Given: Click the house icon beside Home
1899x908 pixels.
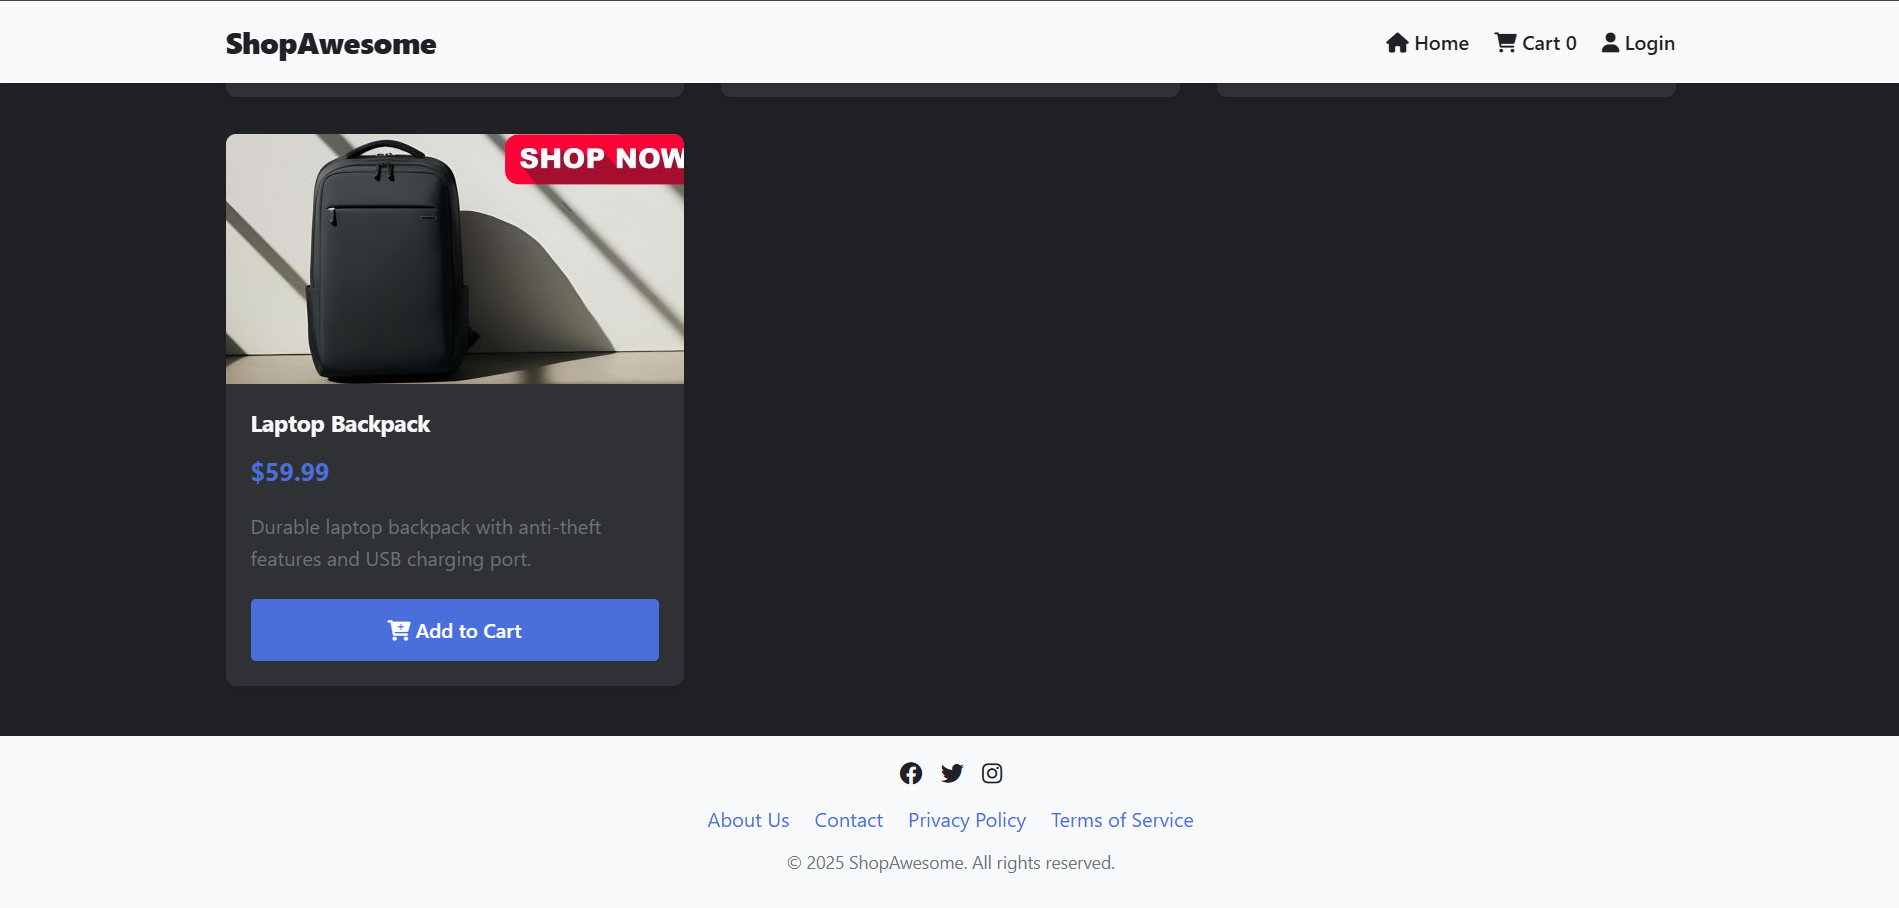Looking at the screenshot, I should point(1397,43).
